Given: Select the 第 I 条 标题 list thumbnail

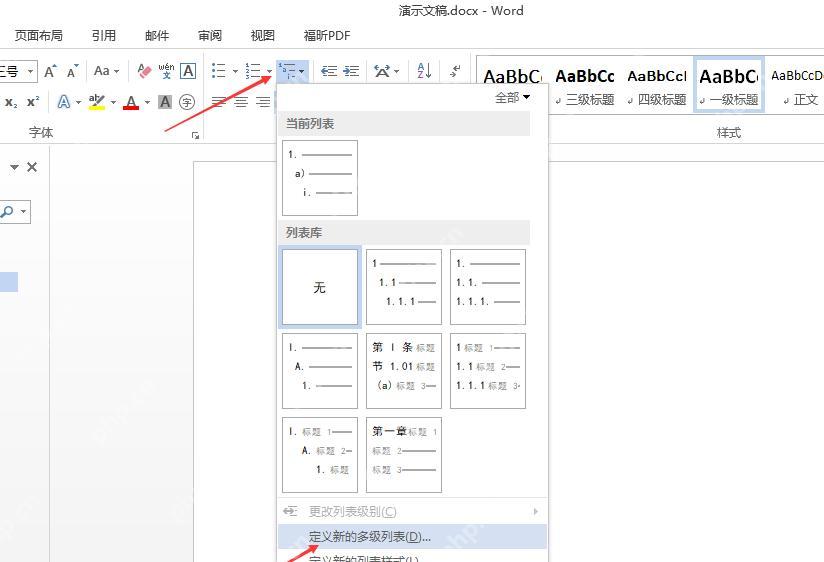Looking at the screenshot, I should 404,371.
